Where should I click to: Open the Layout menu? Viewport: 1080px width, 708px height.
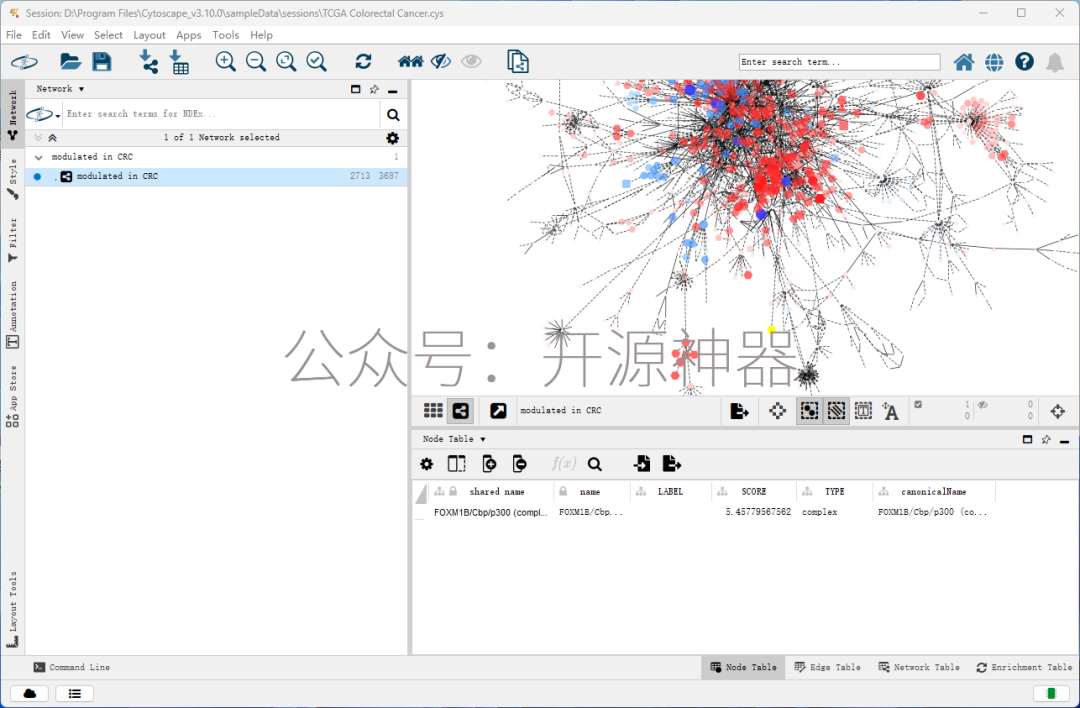coord(149,35)
